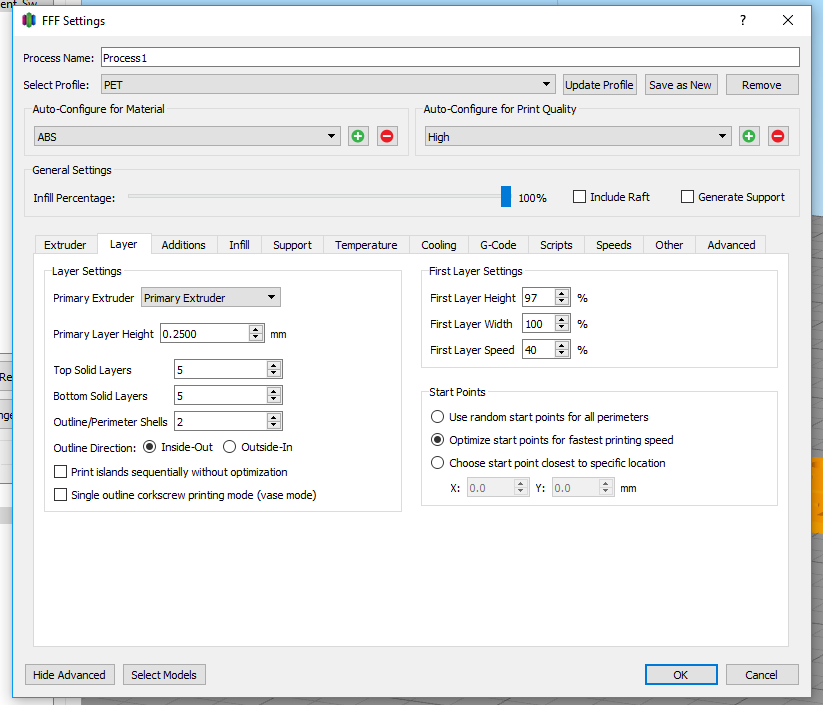Switch to the Other tab
This screenshot has height=705, width=823.
(669, 245)
